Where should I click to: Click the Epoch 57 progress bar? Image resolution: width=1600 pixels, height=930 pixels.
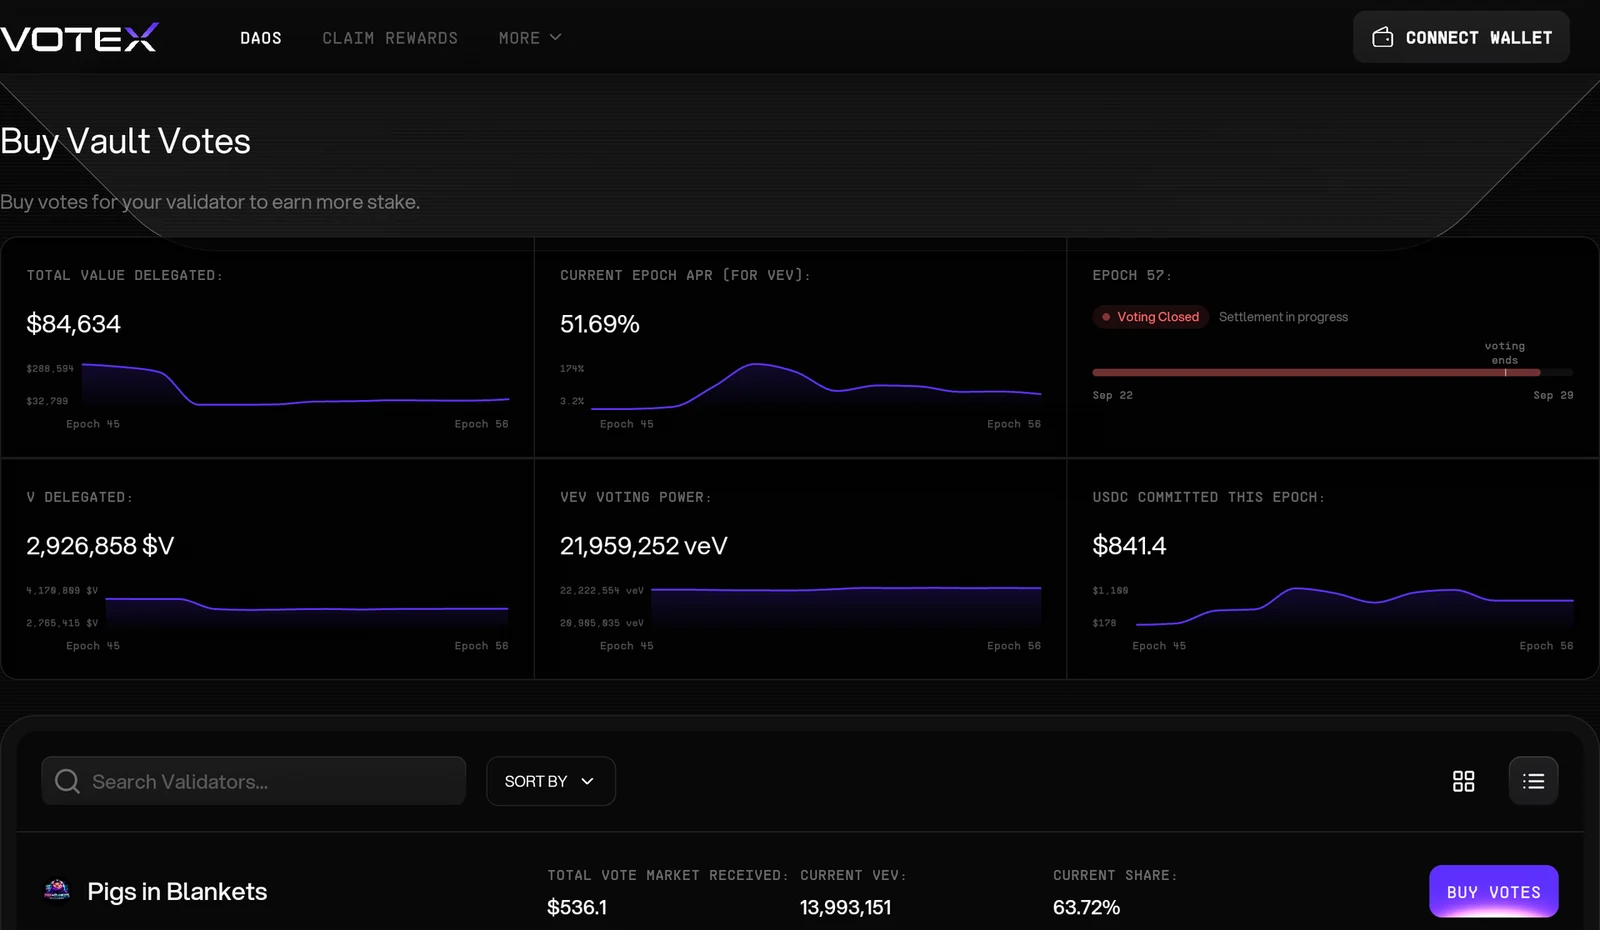coord(1332,372)
